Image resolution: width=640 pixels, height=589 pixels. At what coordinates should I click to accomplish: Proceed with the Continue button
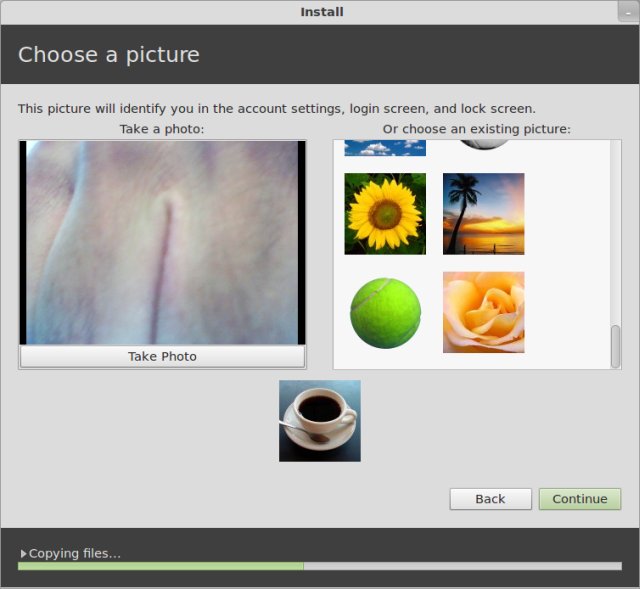pos(580,499)
